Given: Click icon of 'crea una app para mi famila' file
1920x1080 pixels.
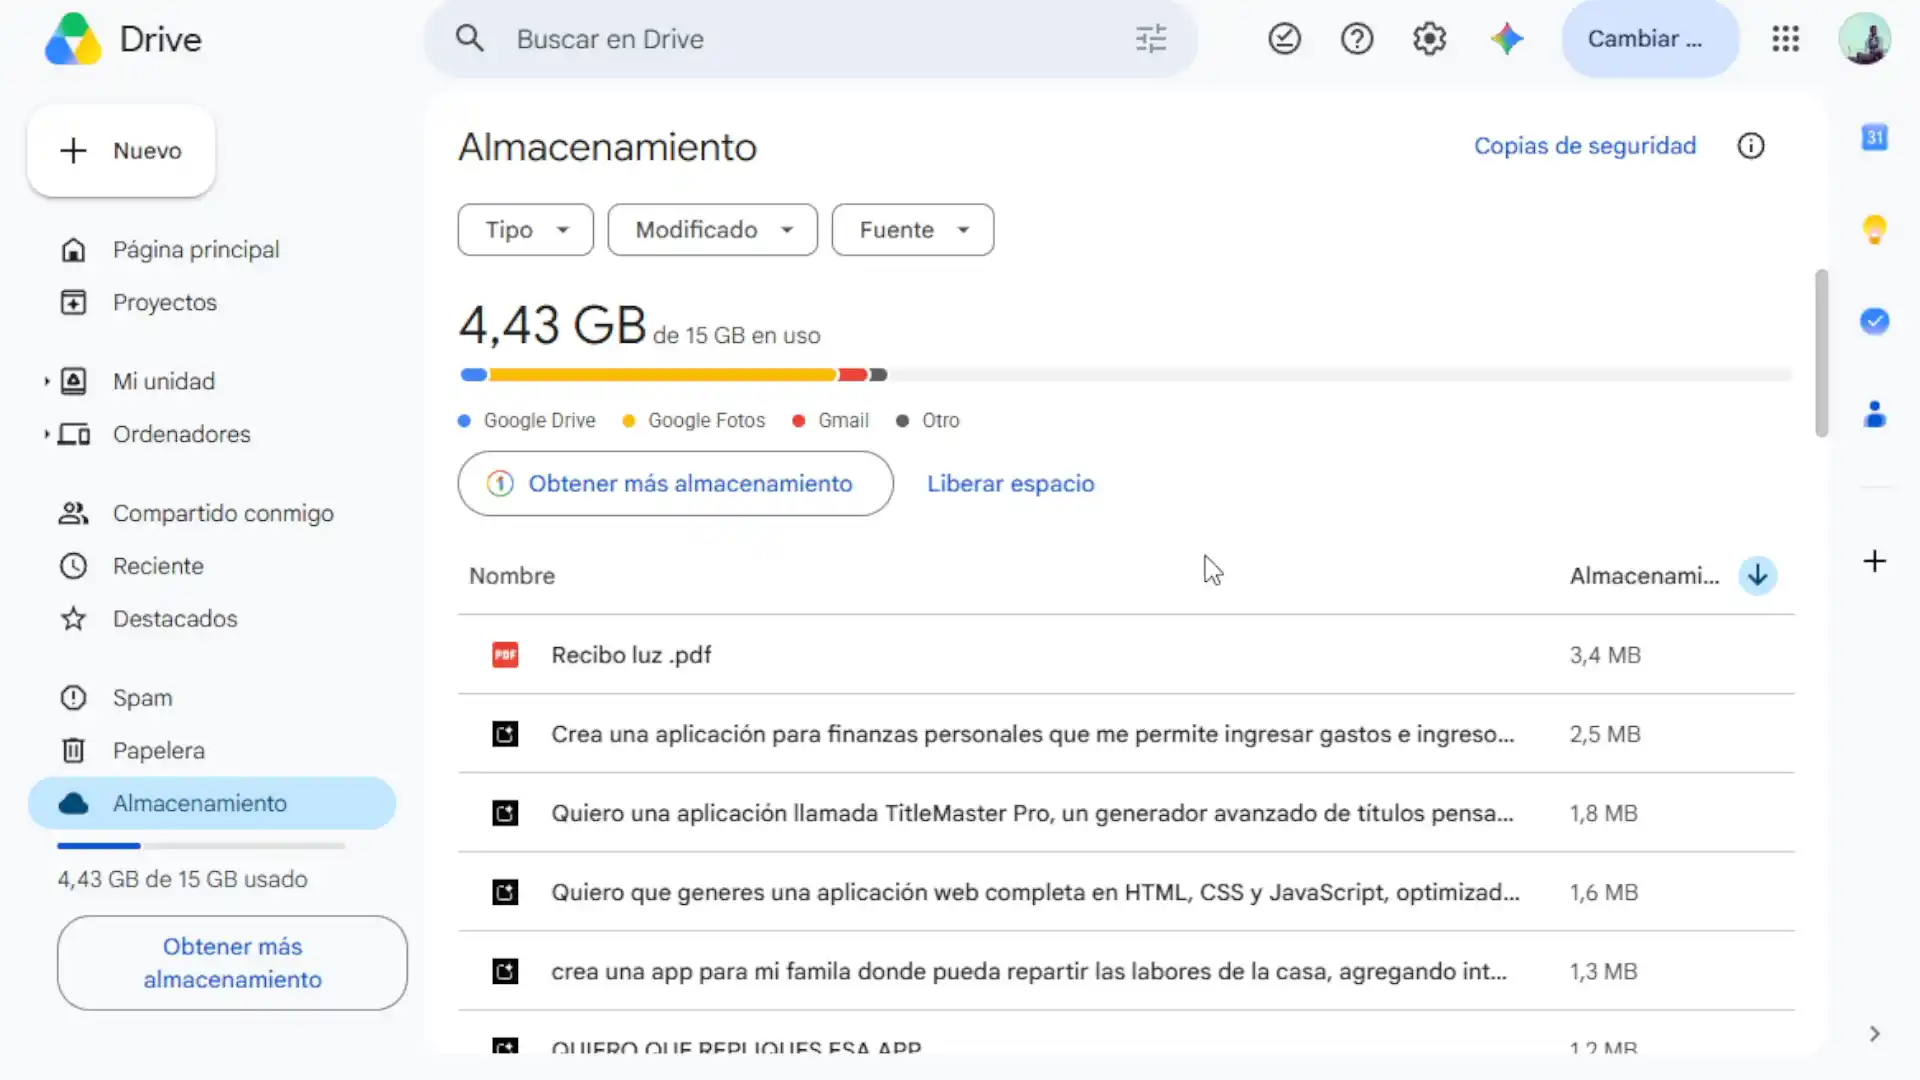Looking at the screenshot, I should [x=505, y=971].
